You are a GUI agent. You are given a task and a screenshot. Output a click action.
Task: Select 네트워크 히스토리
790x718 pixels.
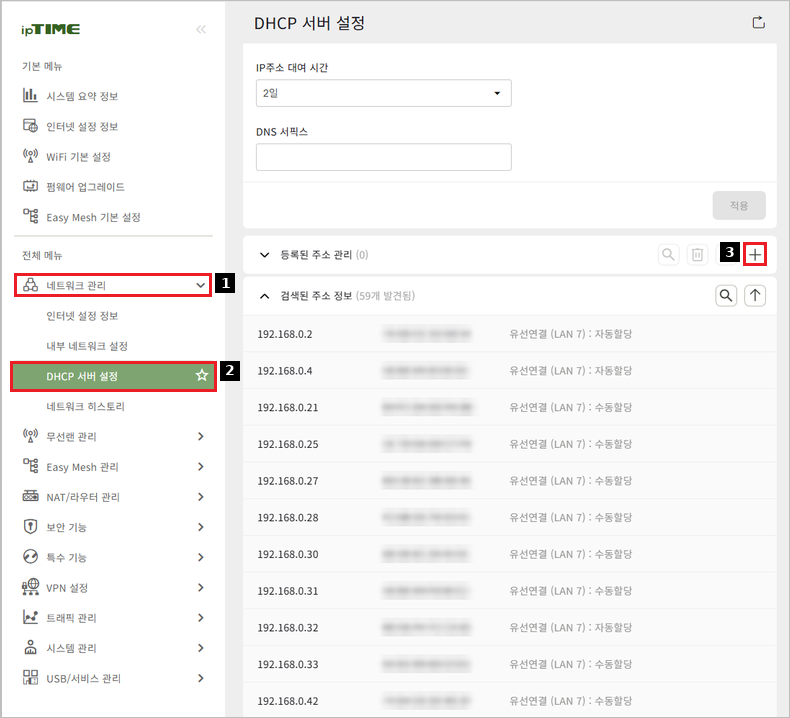85,407
